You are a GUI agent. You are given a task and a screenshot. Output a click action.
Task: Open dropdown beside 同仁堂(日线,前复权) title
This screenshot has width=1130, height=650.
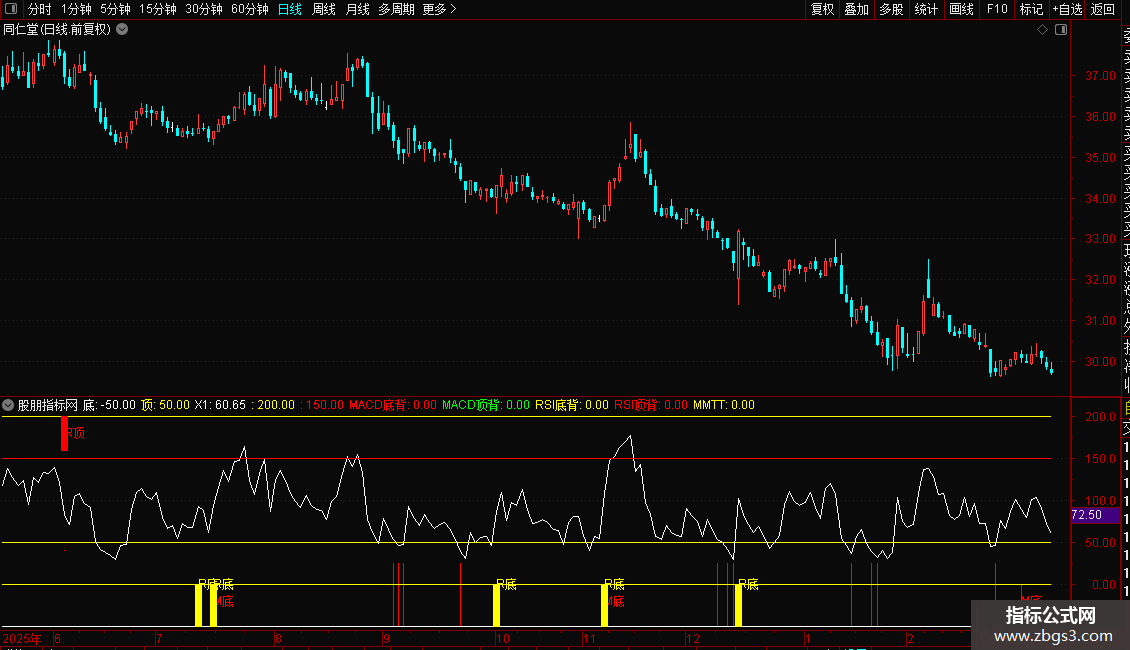click(x=123, y=29)
